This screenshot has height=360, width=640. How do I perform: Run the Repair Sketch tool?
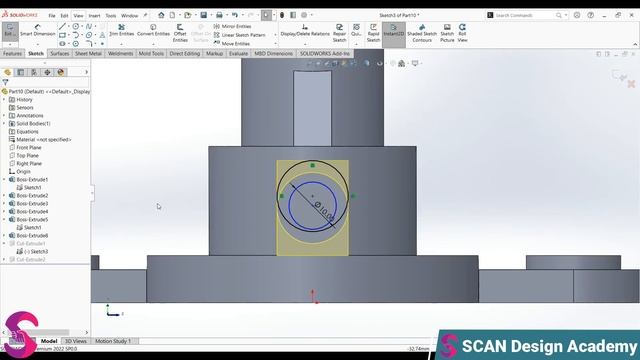point(339,33)
